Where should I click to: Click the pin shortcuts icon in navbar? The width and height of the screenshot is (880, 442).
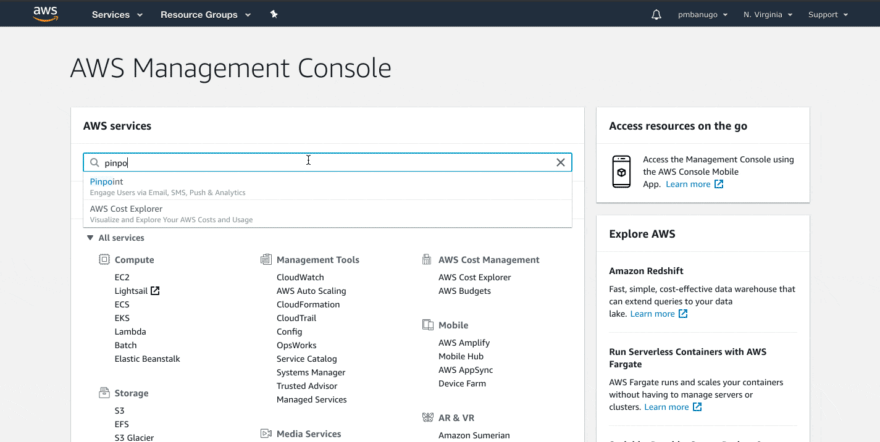point(274,15)
